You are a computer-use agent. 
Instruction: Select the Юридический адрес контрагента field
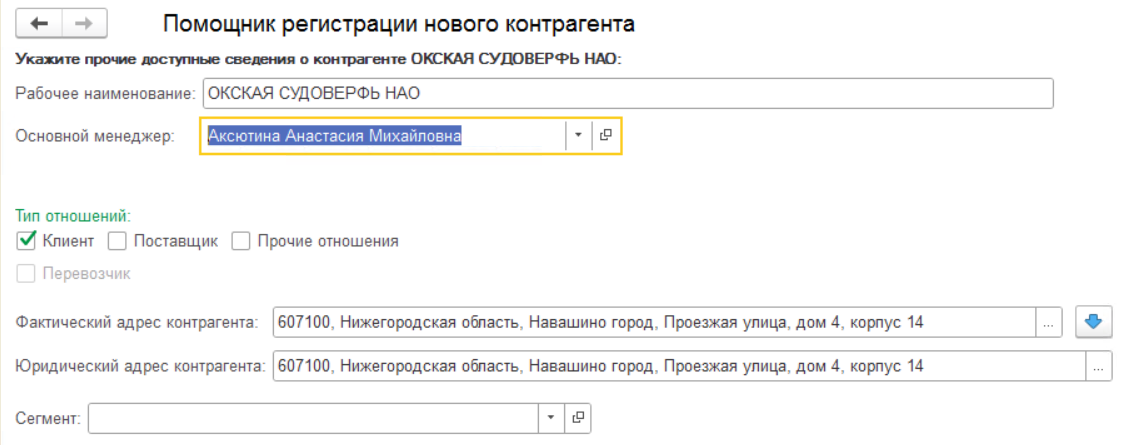click(679, 367)
